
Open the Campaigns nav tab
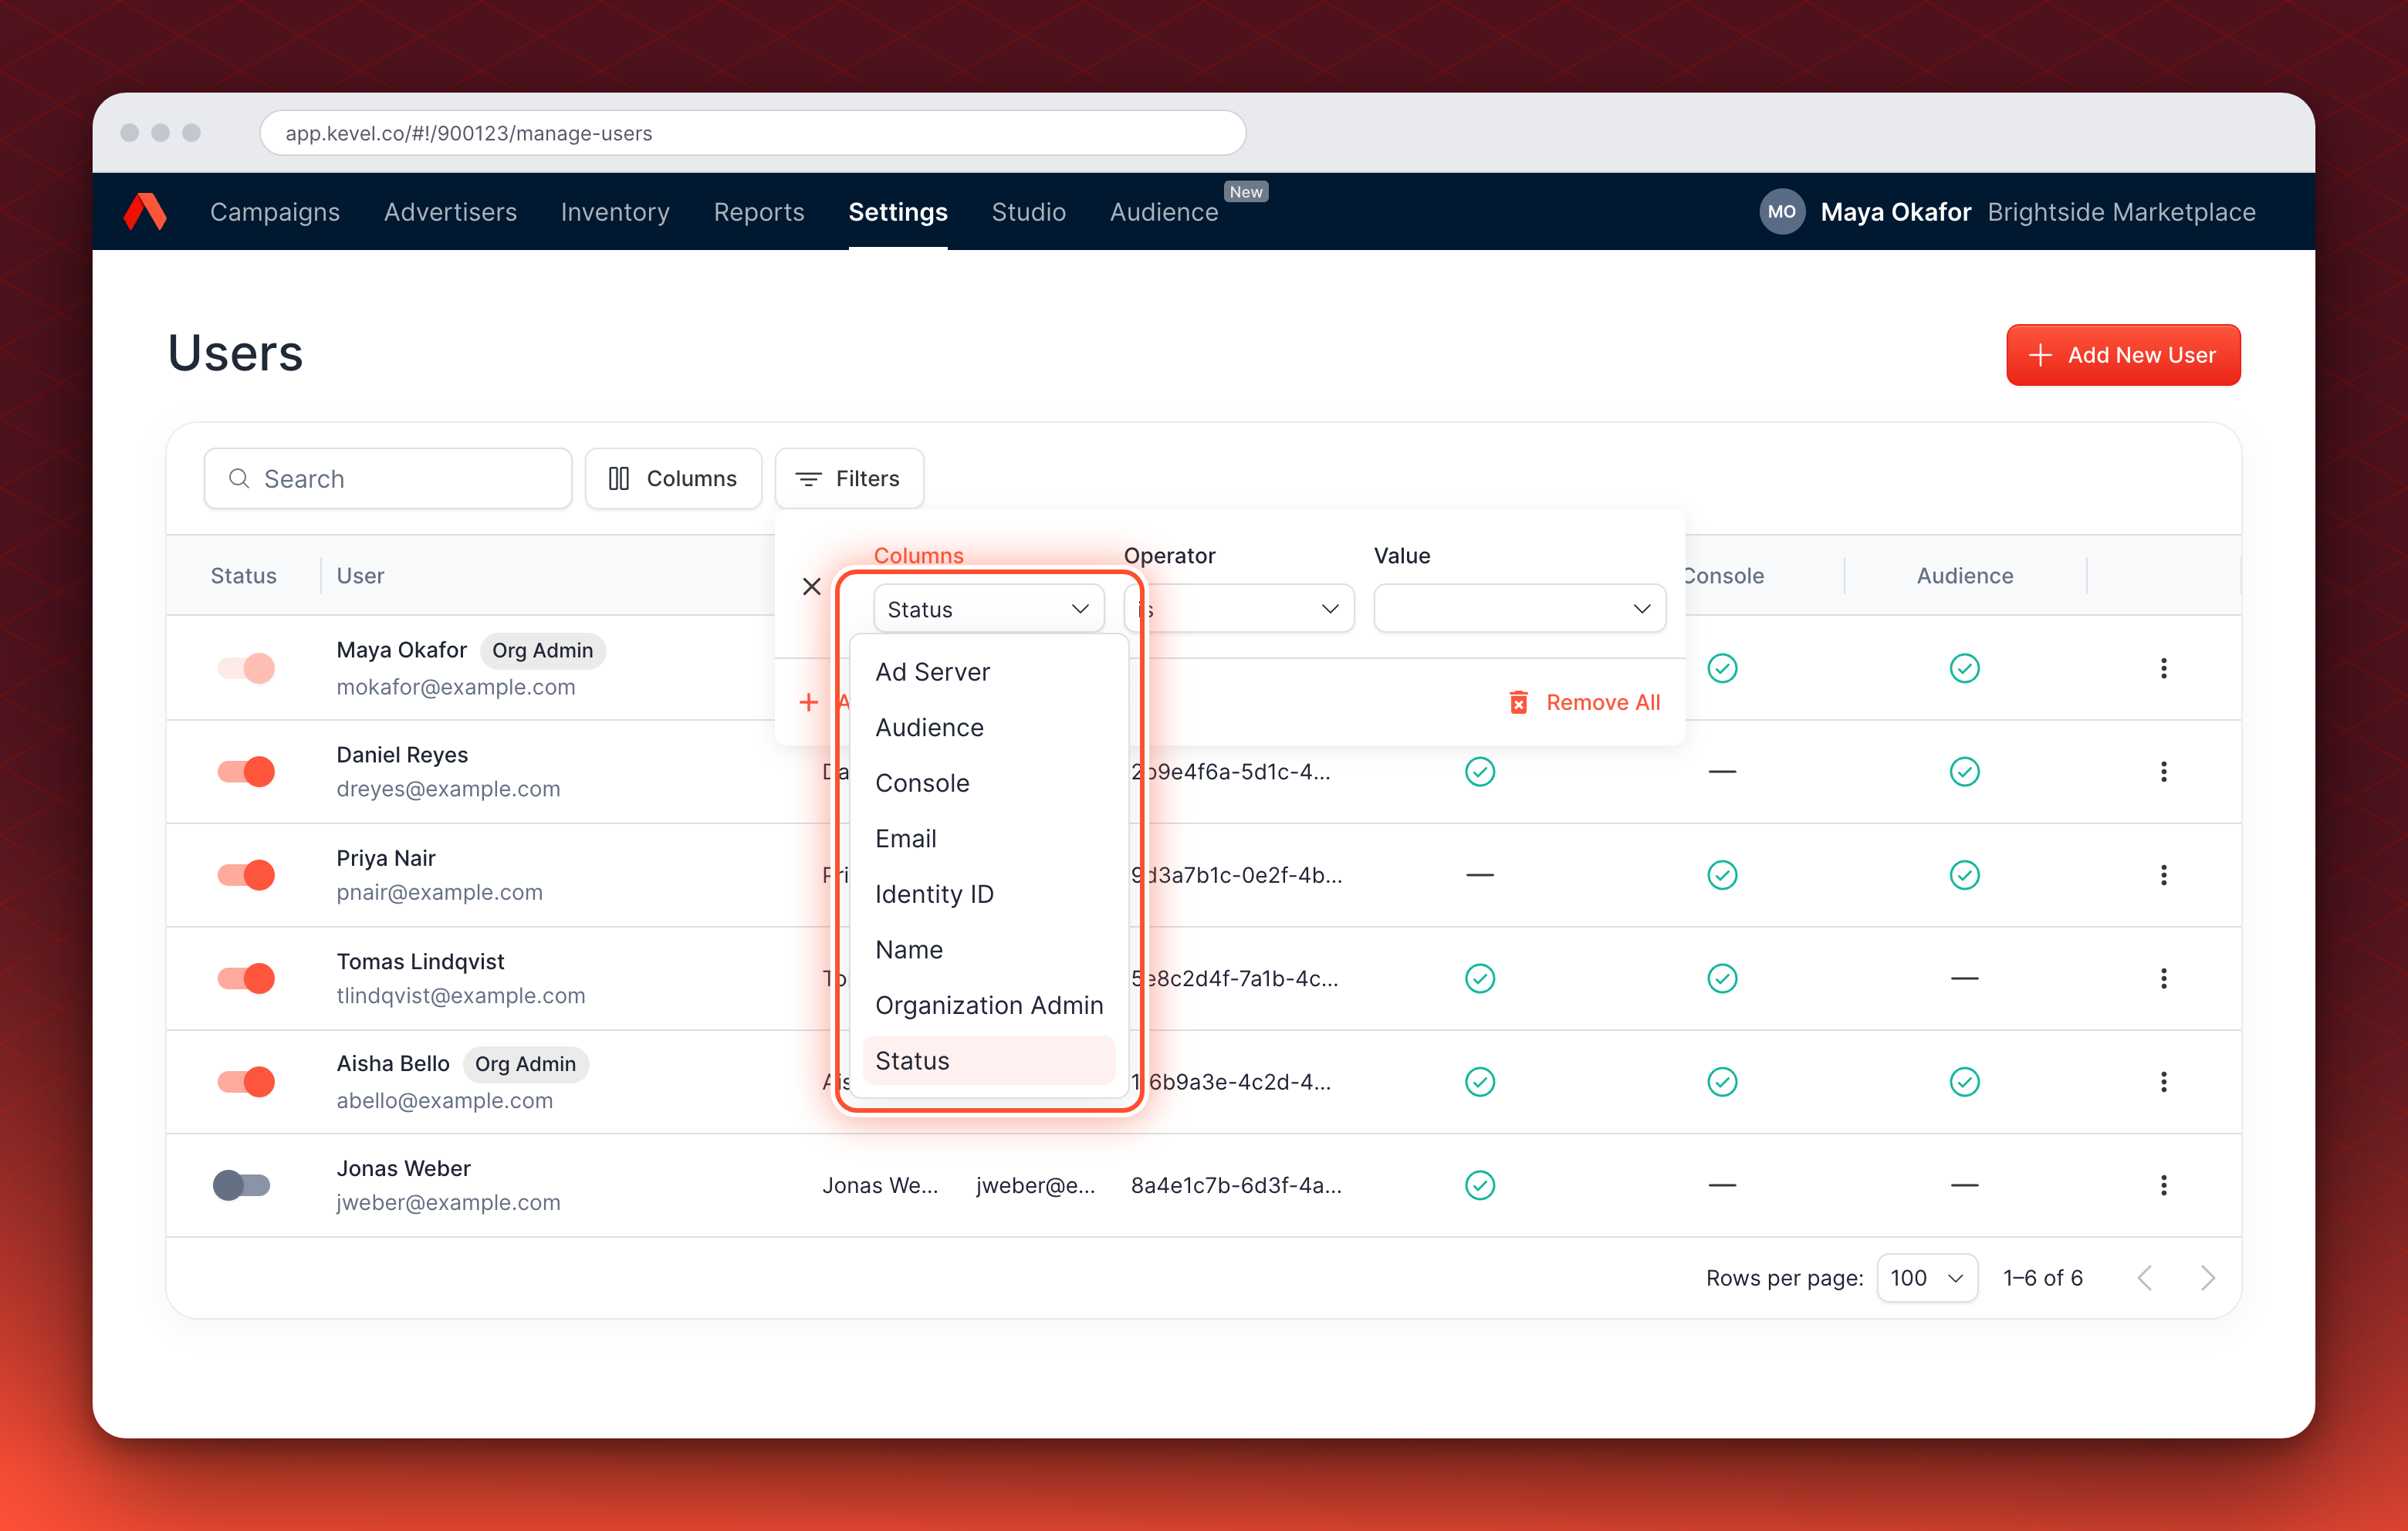click(x=274, y=212)
